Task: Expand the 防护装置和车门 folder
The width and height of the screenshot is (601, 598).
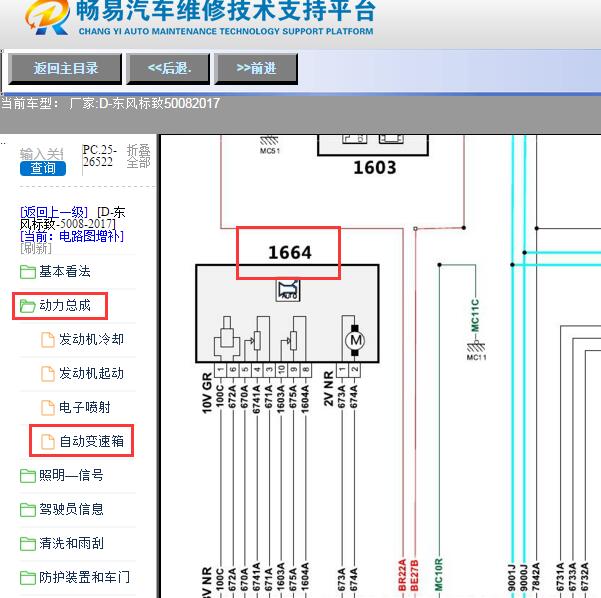Action: [x=84, y=577]
